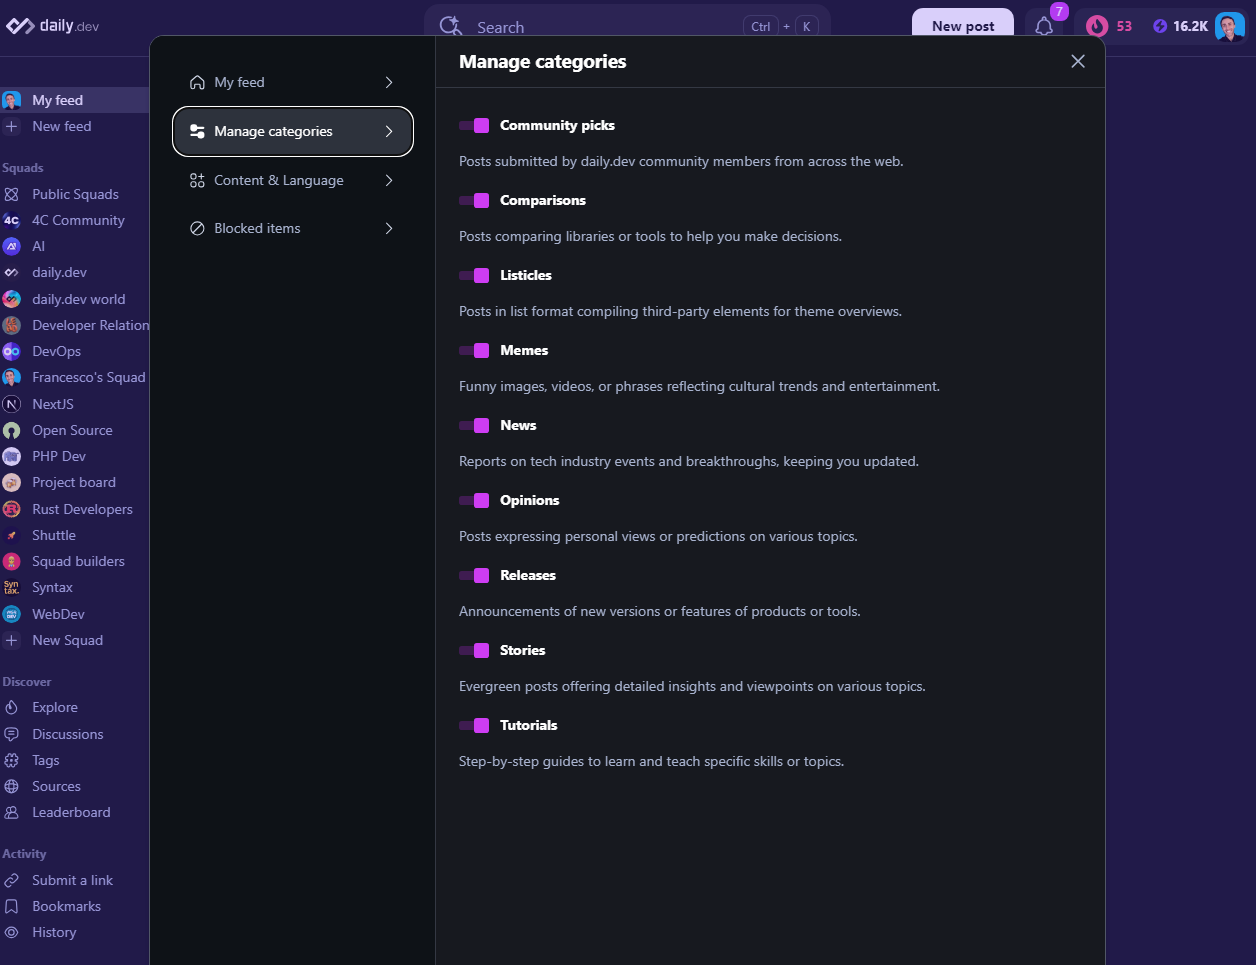
Task: Open the Project board squad
Action: (x=74, y=482)
